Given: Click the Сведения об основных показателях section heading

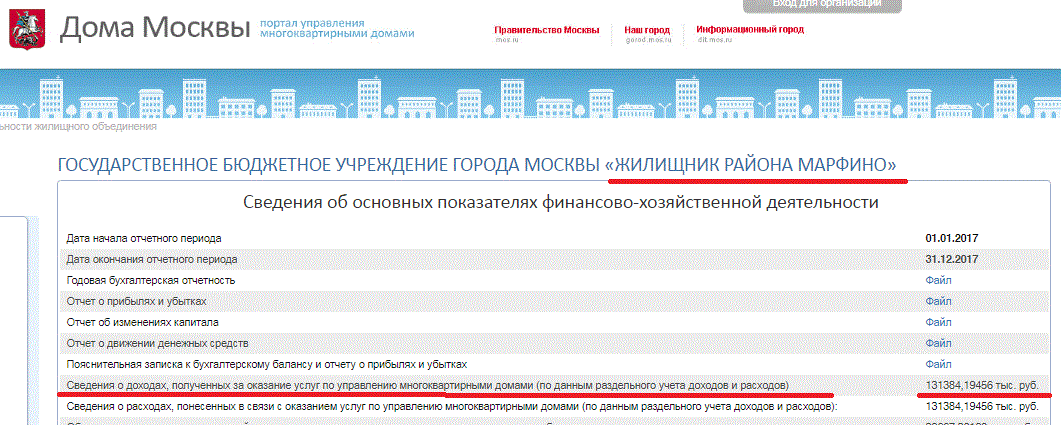Looking at the screenshot, I should [560, 202].
